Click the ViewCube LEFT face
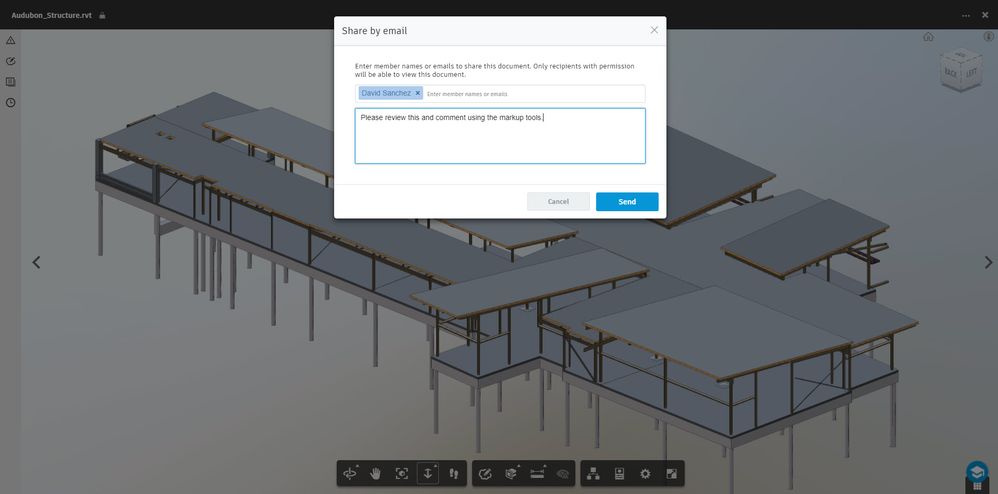The height and width of the screenshot is (494, 998). [x=971, y=73]
